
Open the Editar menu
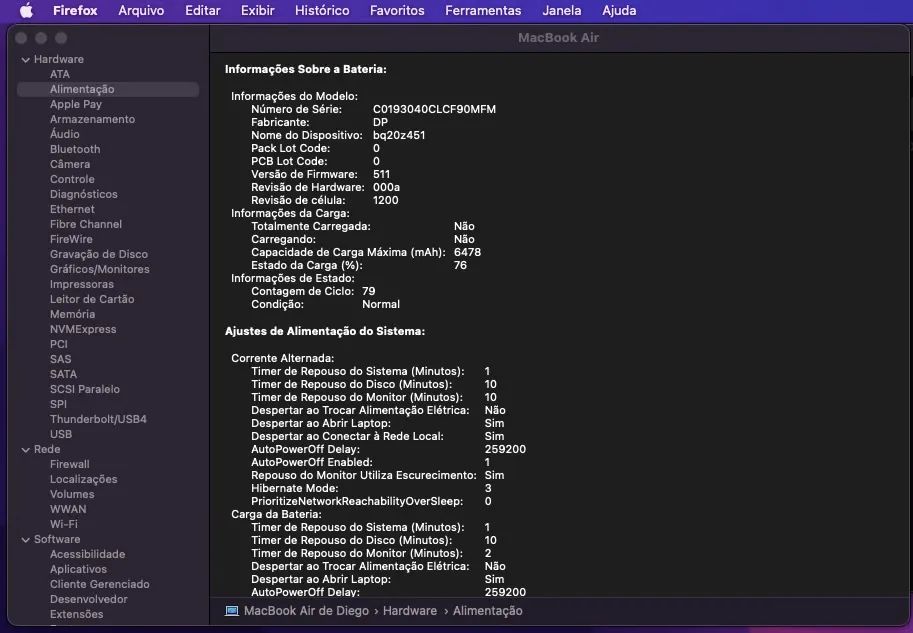tap(203, 10)
